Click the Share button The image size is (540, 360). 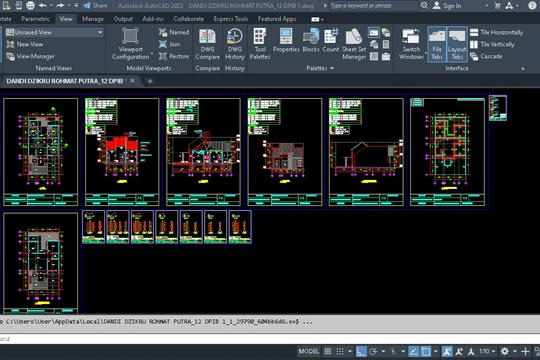(x=95, y=6)
